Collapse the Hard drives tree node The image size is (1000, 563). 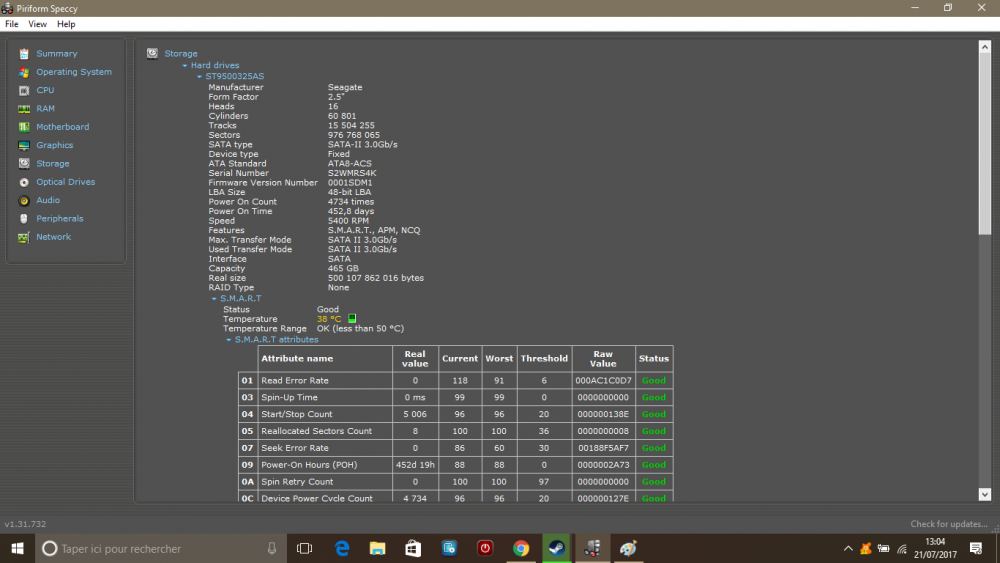coord(185,66)
